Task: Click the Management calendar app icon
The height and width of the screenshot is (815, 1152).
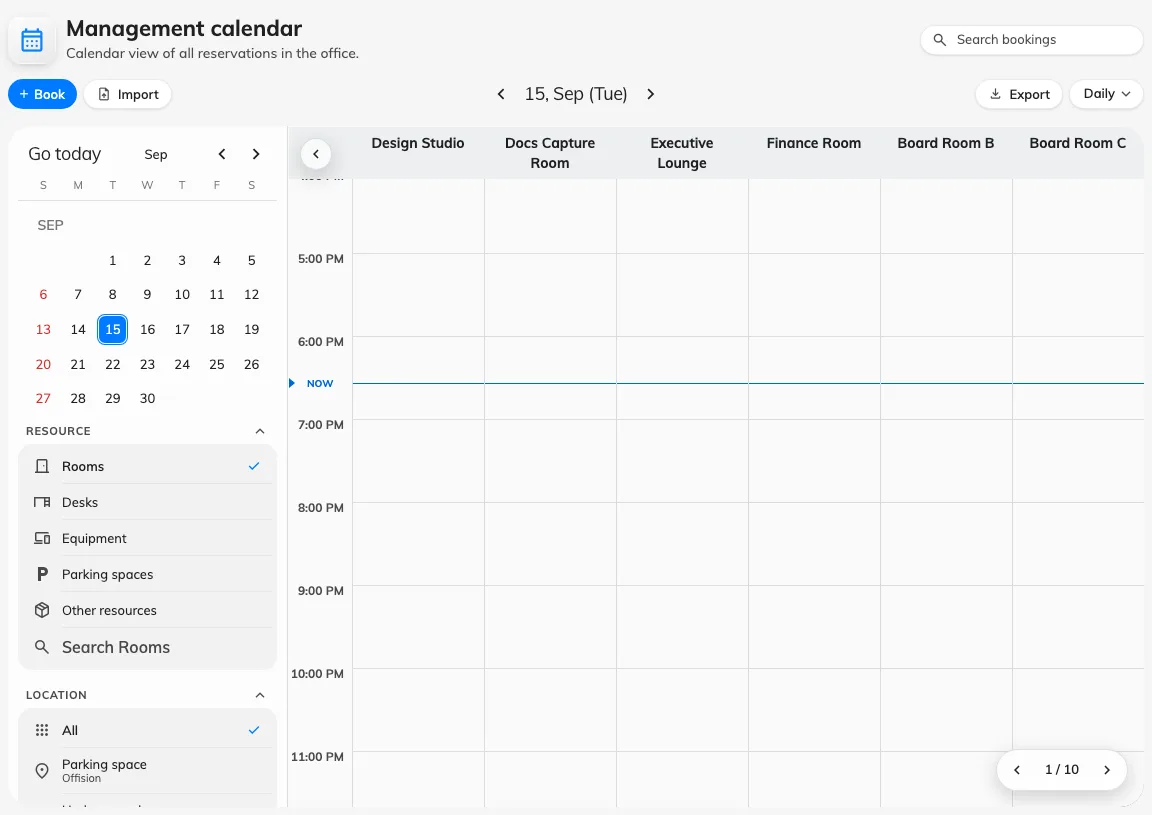Action: [32, 40]
